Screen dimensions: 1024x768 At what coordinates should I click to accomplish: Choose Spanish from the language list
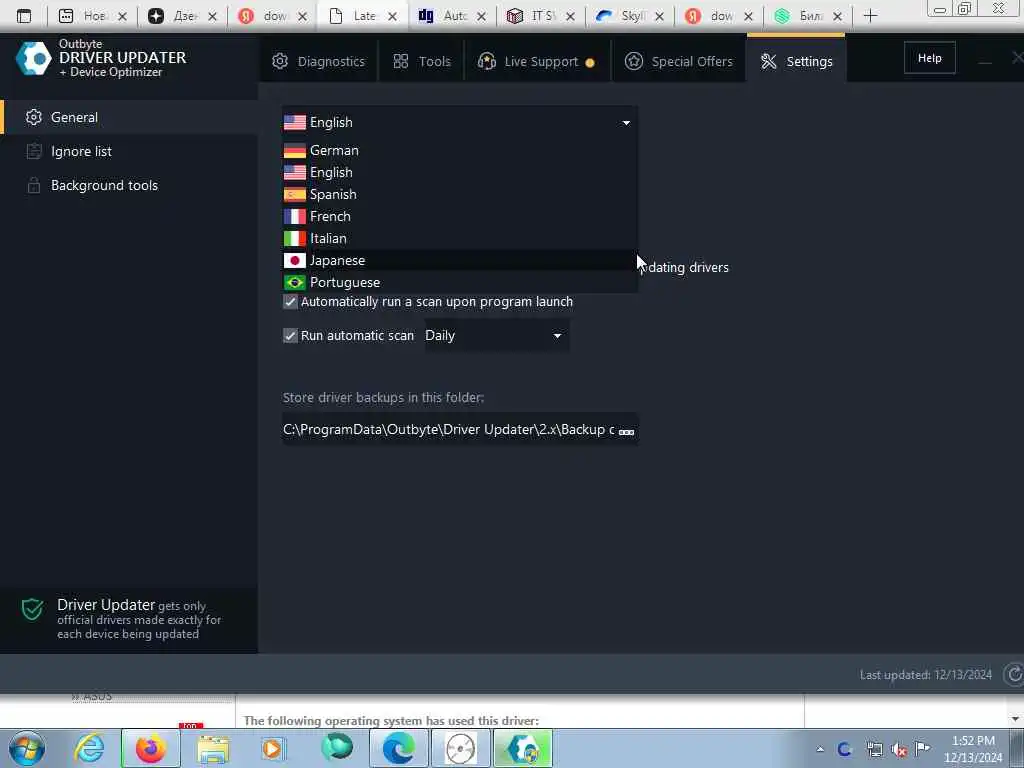click(460, 195)
